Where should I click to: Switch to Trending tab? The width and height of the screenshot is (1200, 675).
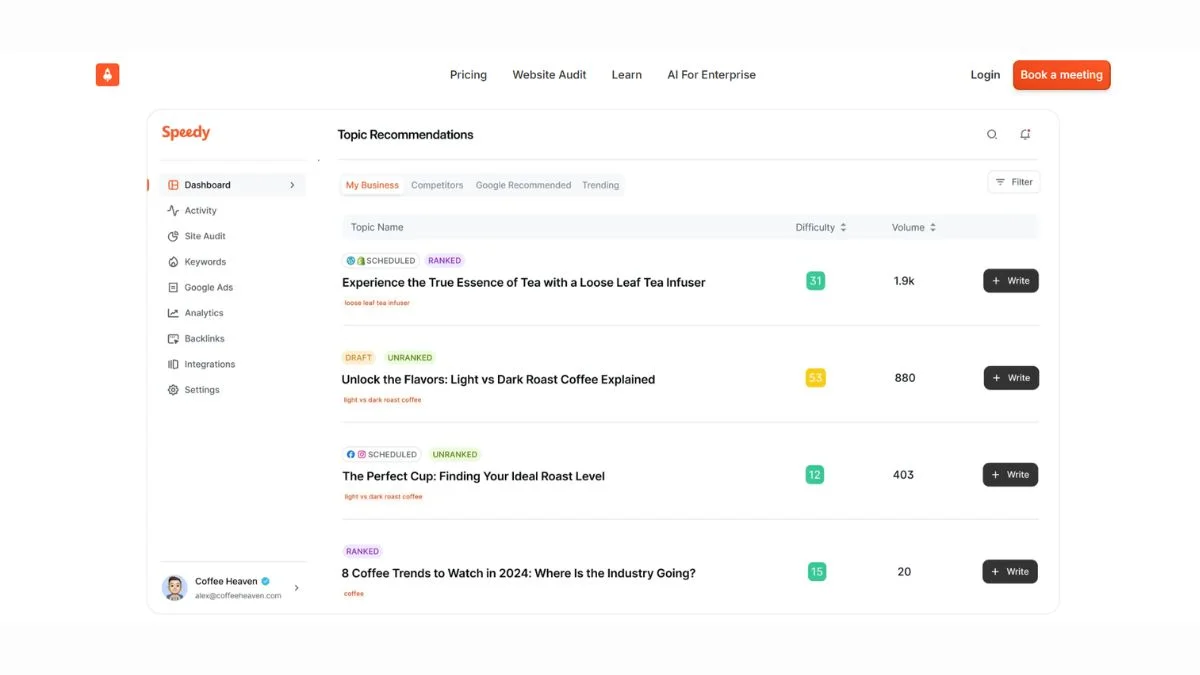[x=600, y=185]
